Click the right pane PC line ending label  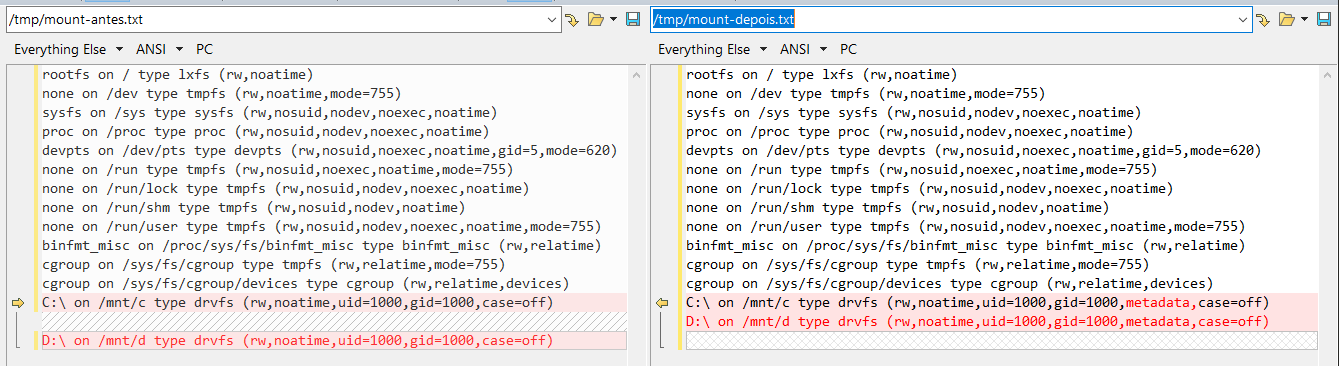click(848, 49)
